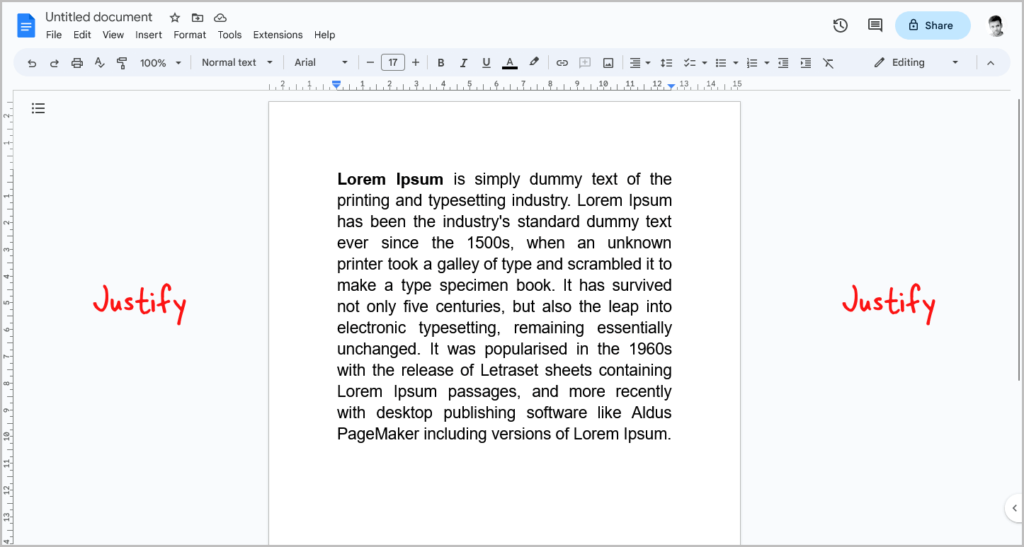Screen dimensions: 1024x547
Task: Activate the paint format tool
Action: pos(121,63)
